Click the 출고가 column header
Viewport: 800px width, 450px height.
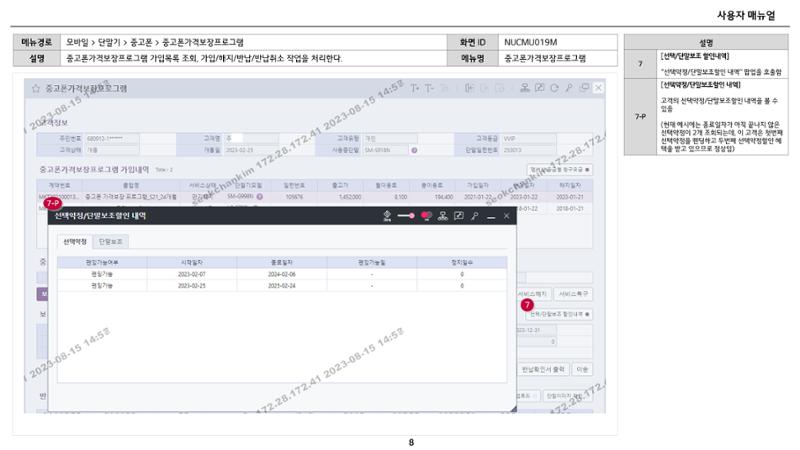(x=340, y=185)
